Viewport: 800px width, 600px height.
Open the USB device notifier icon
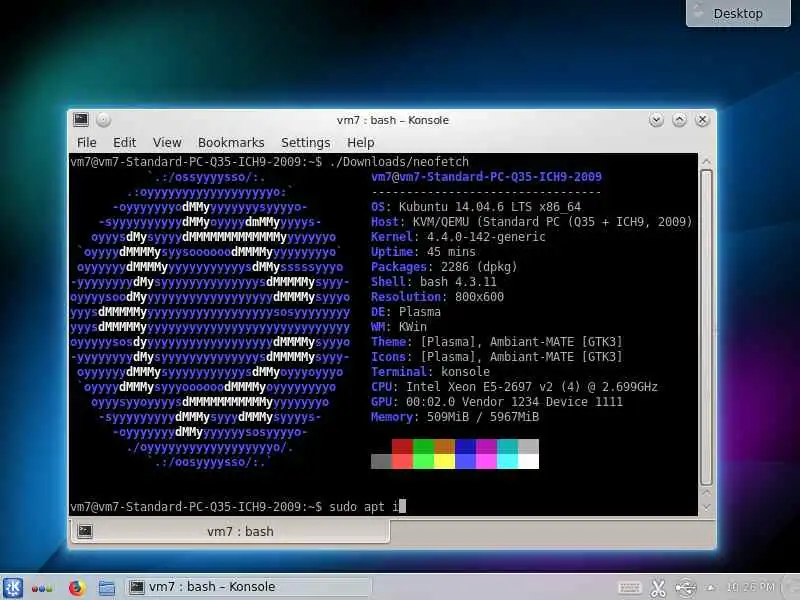click(x=685, y=588)
